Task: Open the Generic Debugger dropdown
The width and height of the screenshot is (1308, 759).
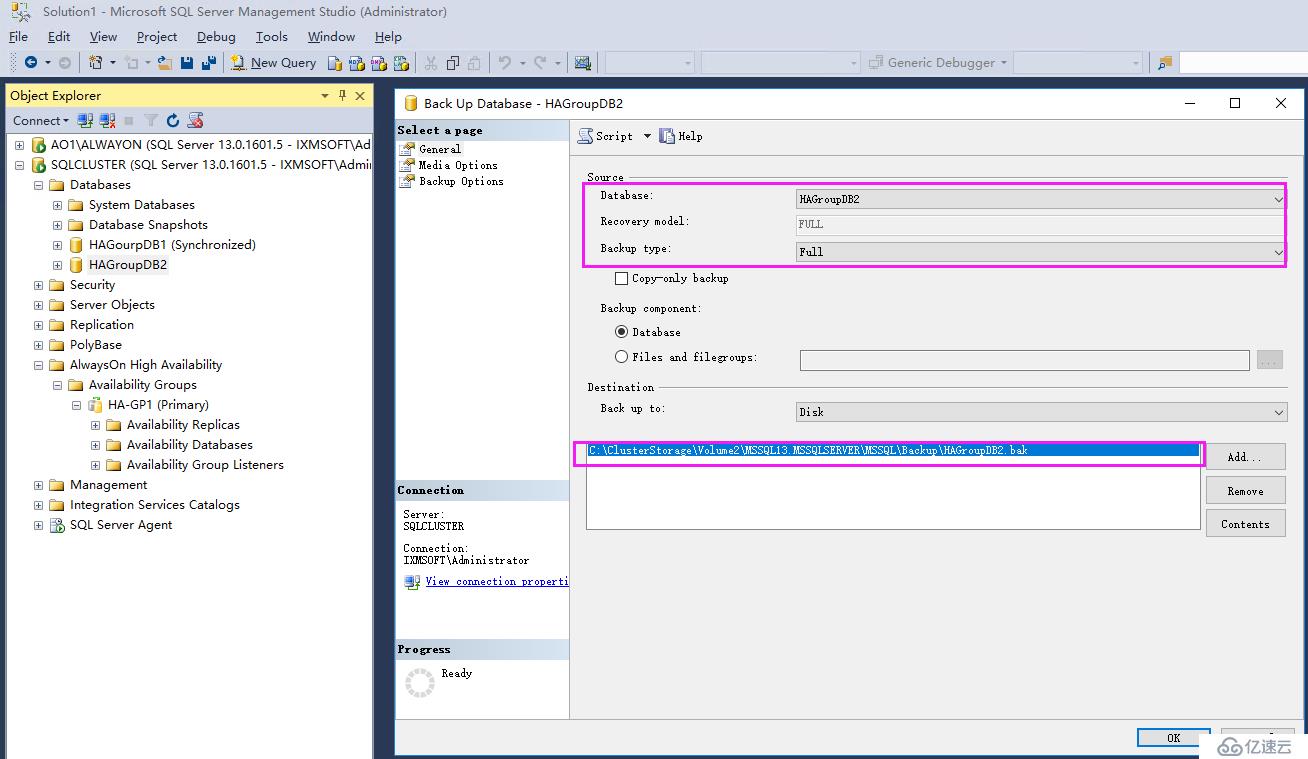Action: pyautogui.click(x=939, y=62)
